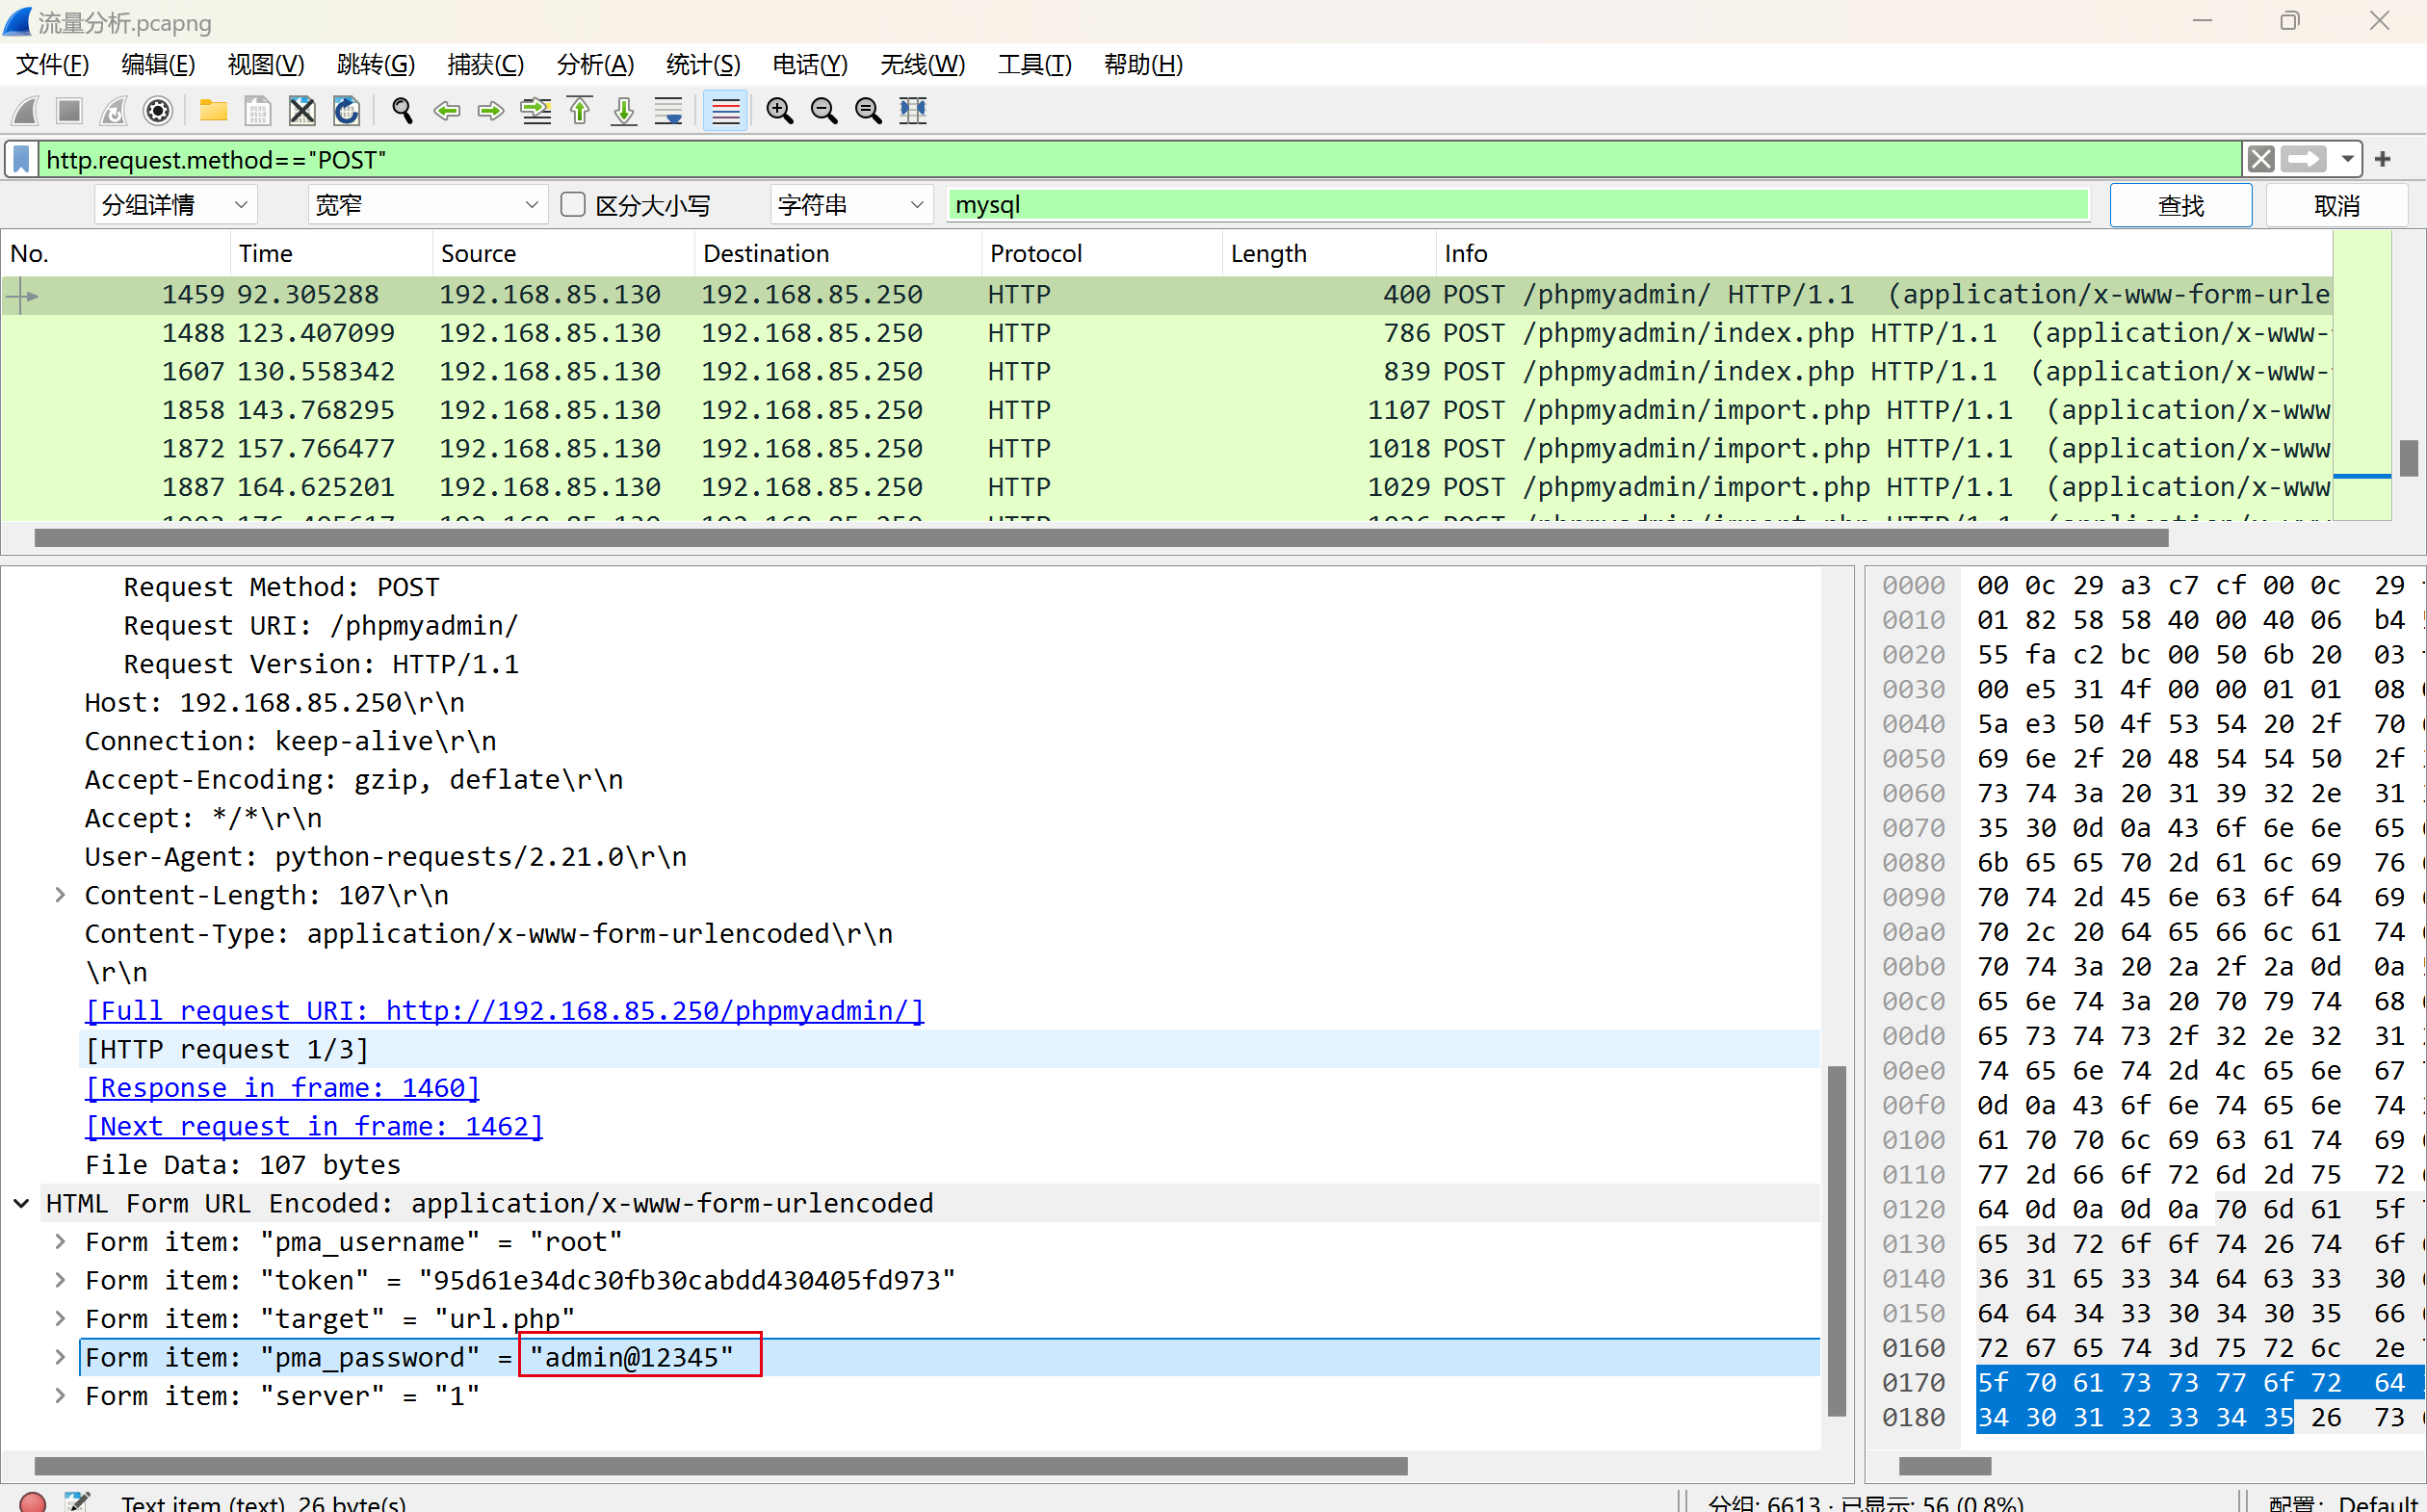Jump to last packet icon

(x=624, y=110)
